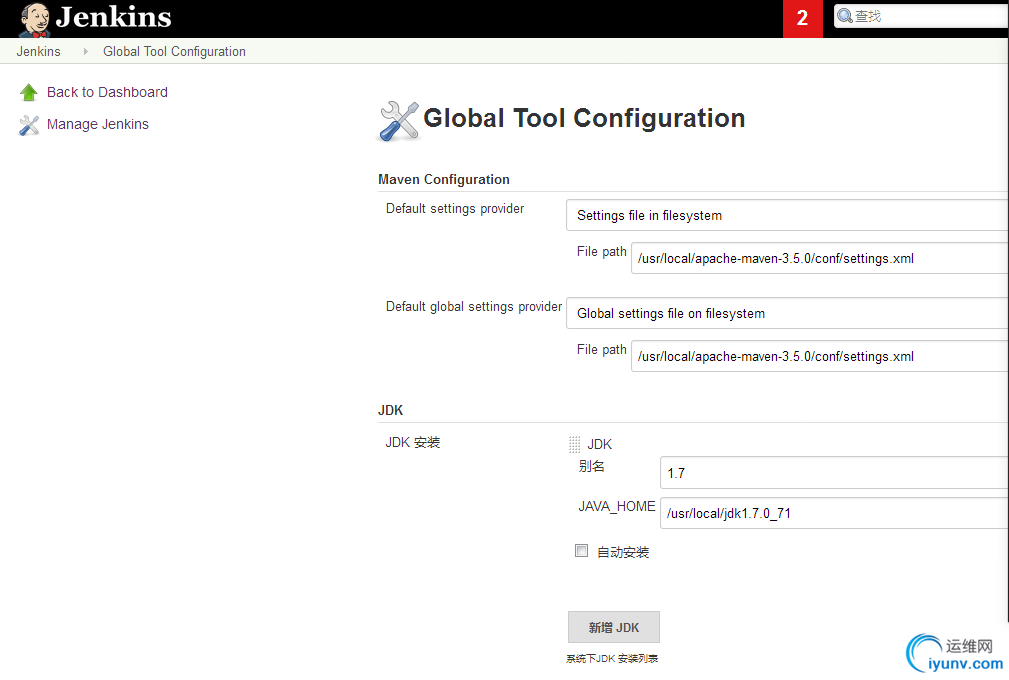Click the Jenkins breadcrumb item
This screenshot has width=1009, height=680.
click(x=39, y=51)
